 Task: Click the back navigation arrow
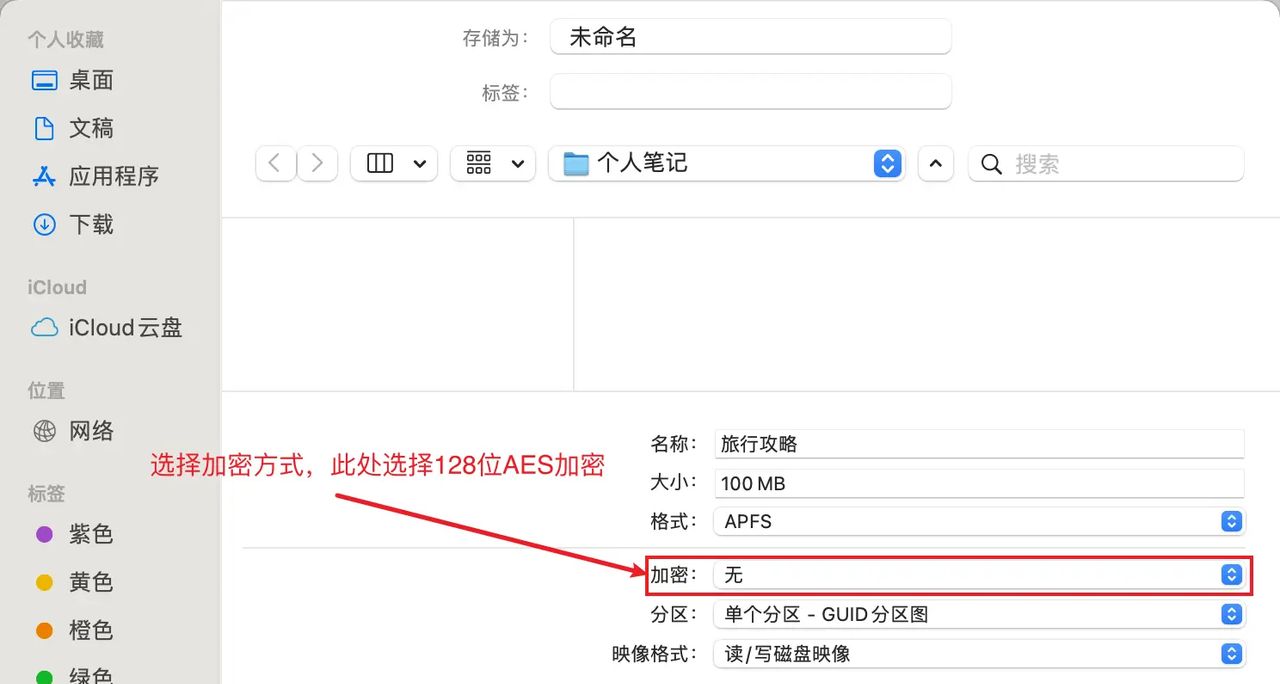tap(275, 163)
